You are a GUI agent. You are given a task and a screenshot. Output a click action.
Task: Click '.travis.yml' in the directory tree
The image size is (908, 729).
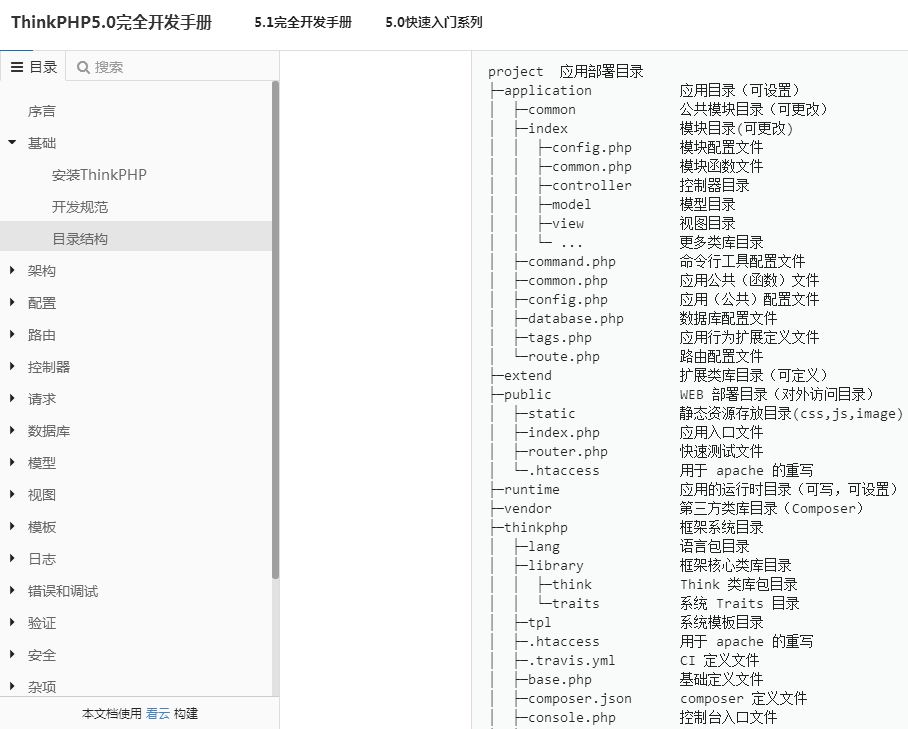tap(572, 661)
